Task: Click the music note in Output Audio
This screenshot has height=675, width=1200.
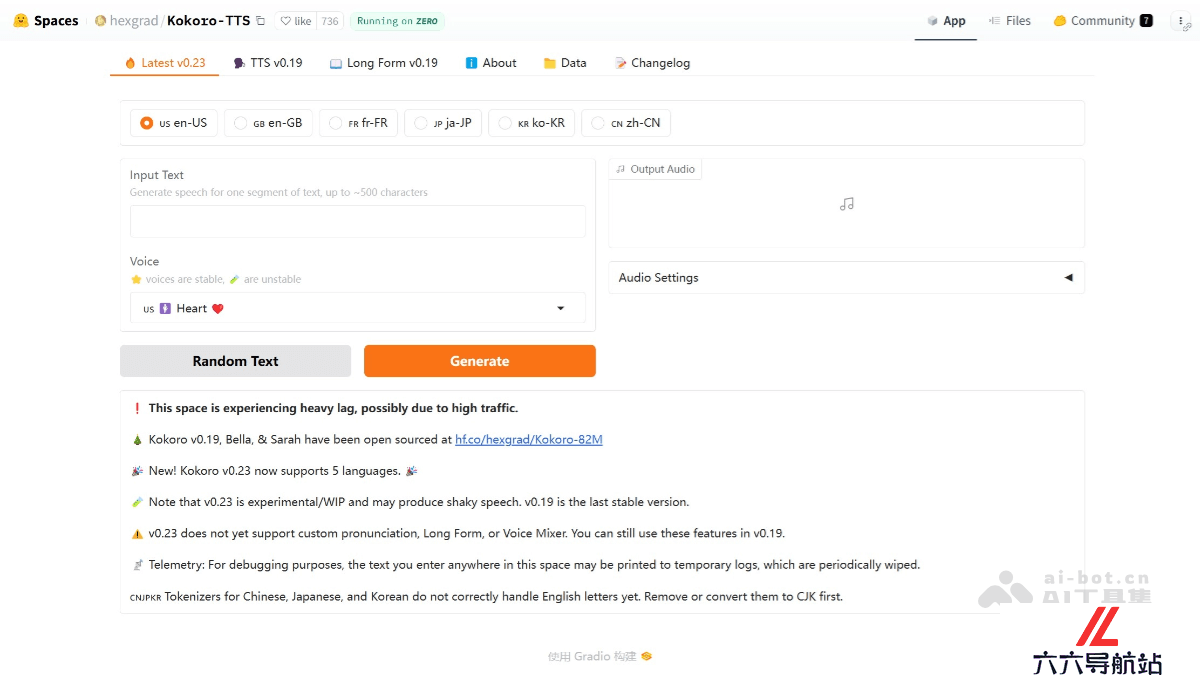Action: tap(847, 204)
